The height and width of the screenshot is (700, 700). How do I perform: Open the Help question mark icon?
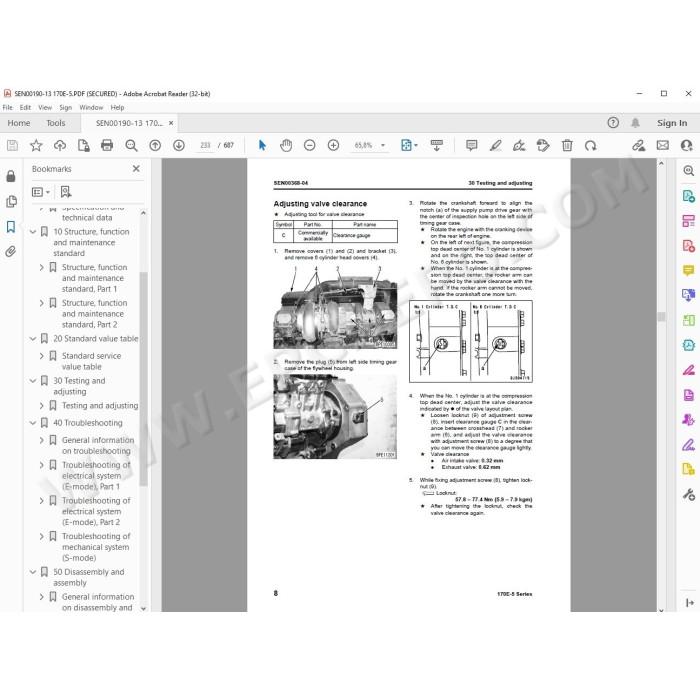point(613,122)
